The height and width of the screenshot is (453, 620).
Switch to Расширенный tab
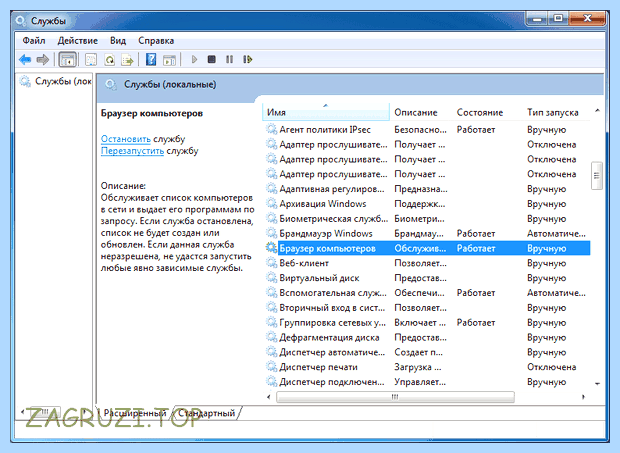coord(135,413)
